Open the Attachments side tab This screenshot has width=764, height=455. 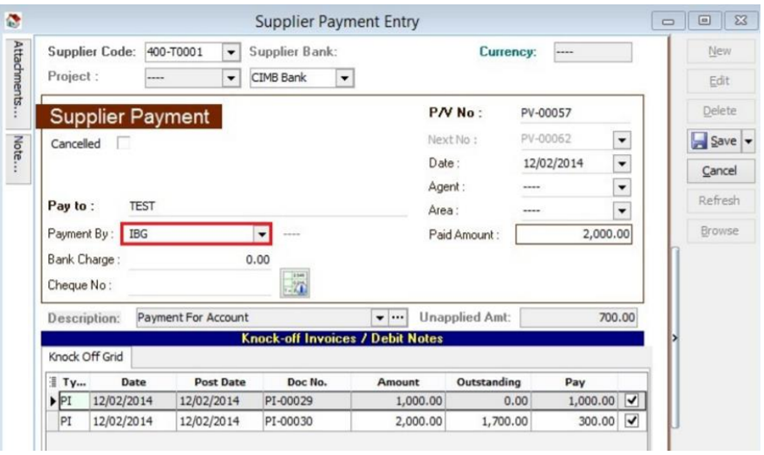[18, 82]
